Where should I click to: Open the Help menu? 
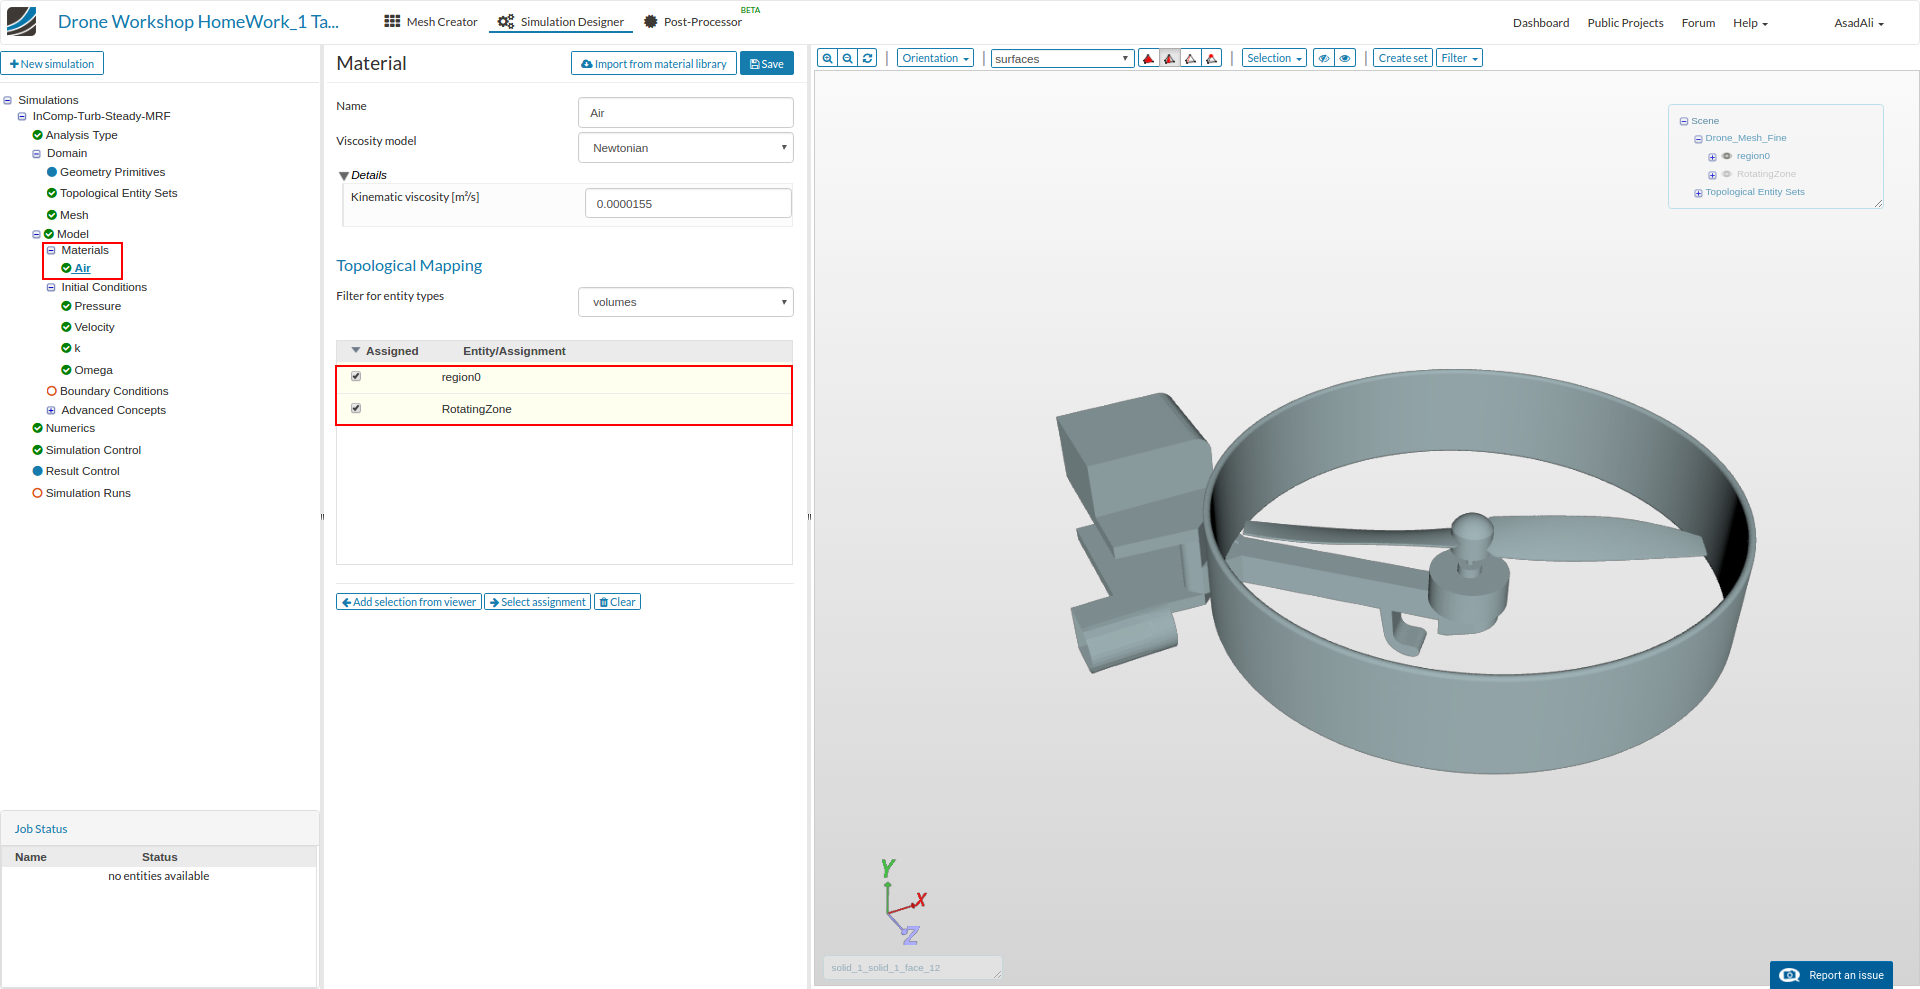pyautogui.click(x=1750, y=23)
